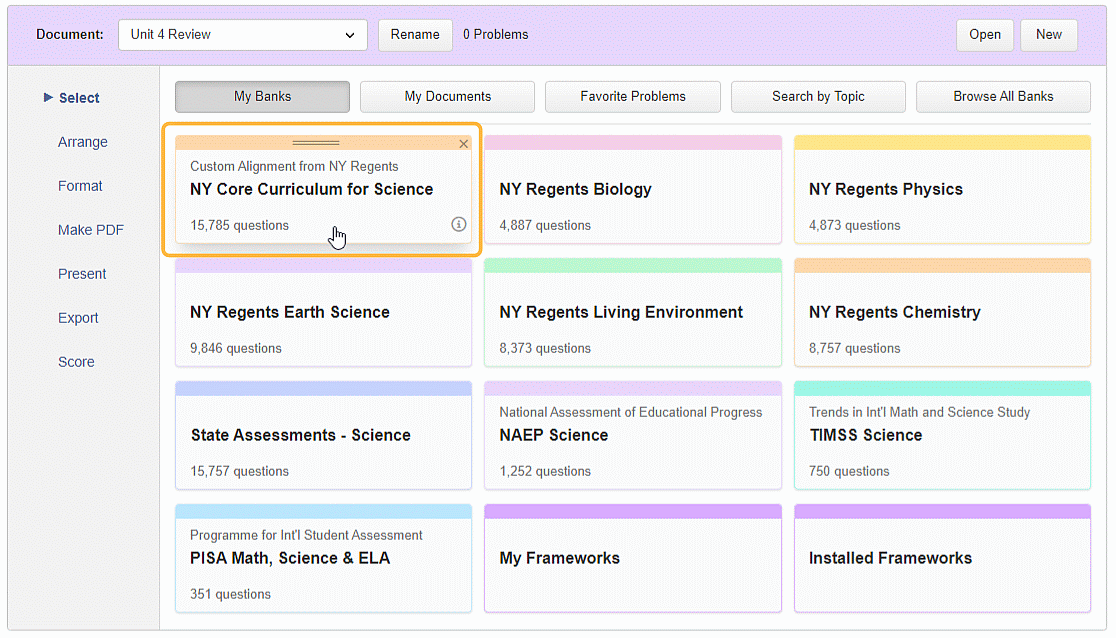Close the NY Core Curriculum card
Viewport: 1116px width, 638px height.
463,144
